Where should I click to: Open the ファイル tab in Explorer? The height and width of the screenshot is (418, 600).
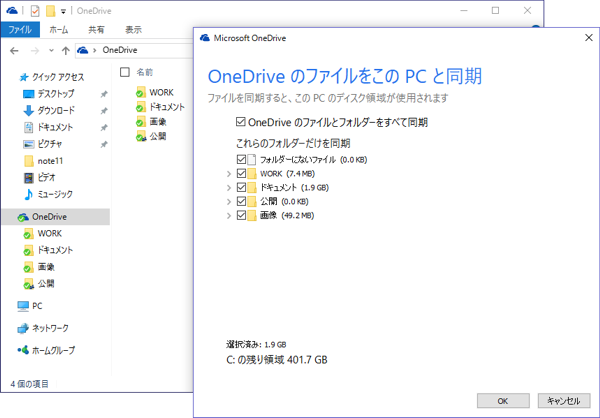click(x=20, y=29)
